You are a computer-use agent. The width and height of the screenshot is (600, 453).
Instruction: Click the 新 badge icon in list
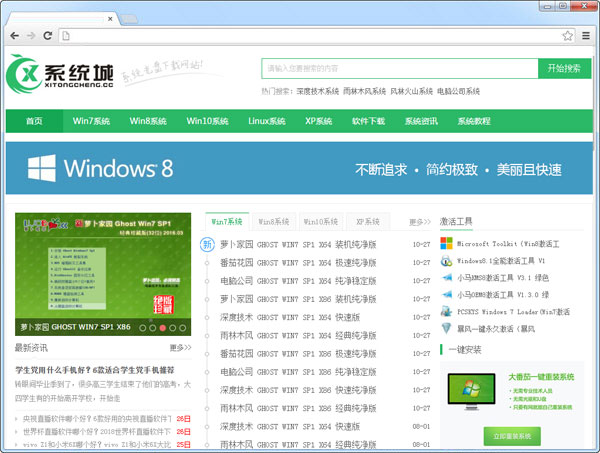tap(207, 244)
